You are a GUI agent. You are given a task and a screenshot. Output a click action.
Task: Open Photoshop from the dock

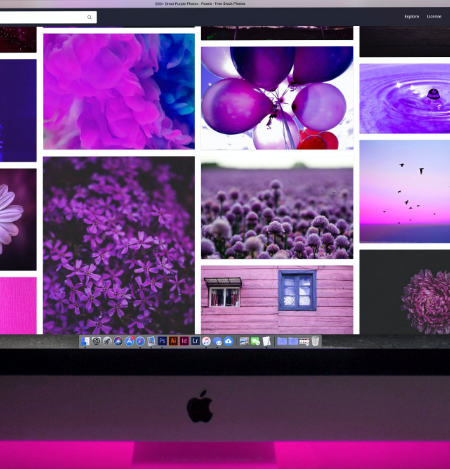(162, 341)
